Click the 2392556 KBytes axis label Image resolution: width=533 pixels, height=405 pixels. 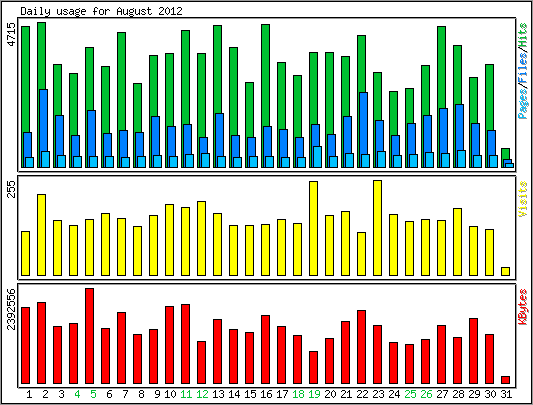12,309
